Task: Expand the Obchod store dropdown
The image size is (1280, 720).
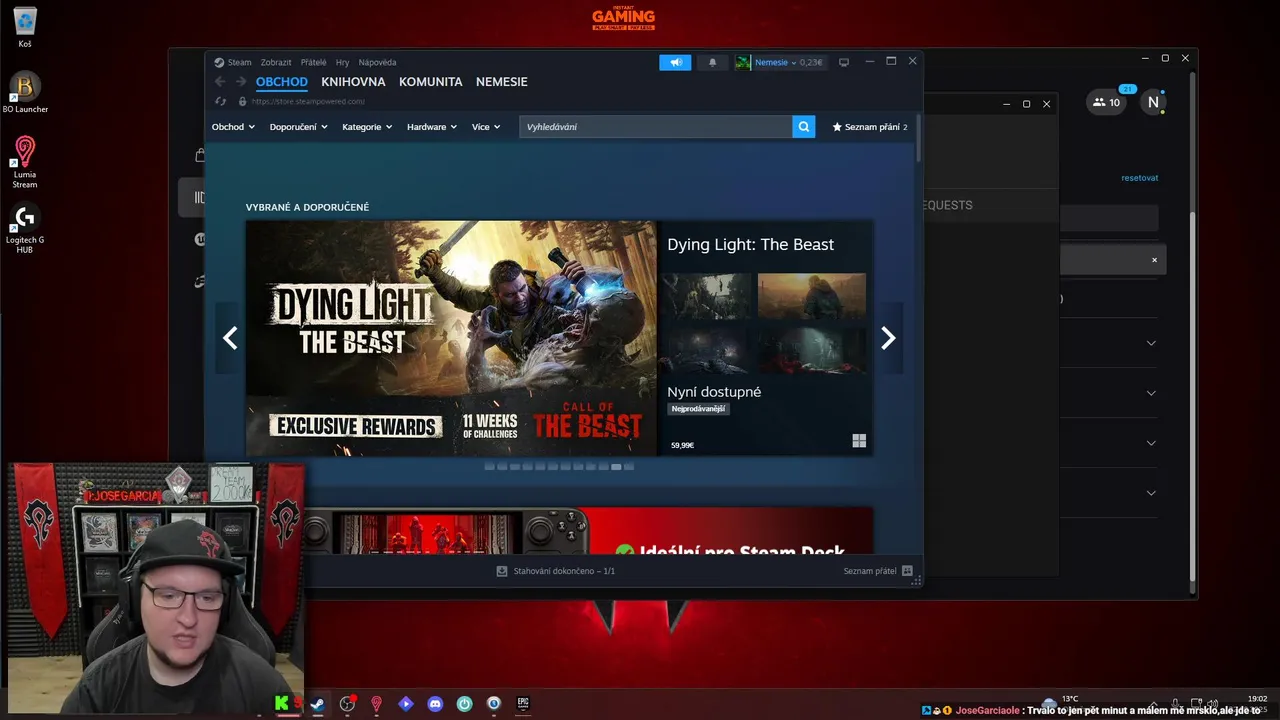Action: click(233, 127)
